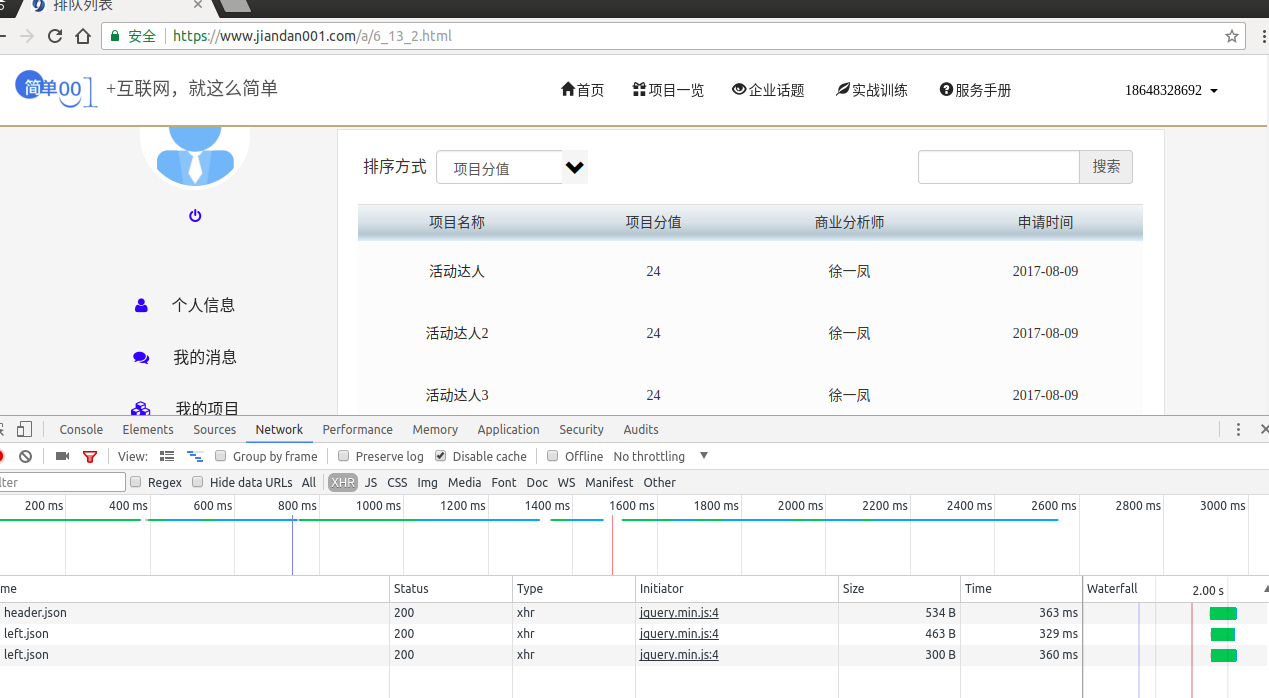Image resolution: width=1269 pixels, height=698 pixels.
Task: Open the 项目一览 navigation item
Action: pyautogui.click(x=668, y=90)
